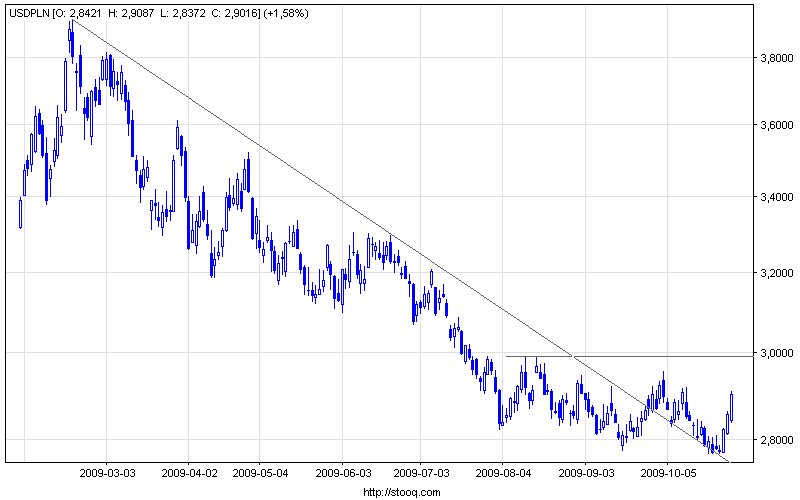The image size is (800, 500).
Task: Click the 2,8000 price axis label
Action: tap(777, 440)
